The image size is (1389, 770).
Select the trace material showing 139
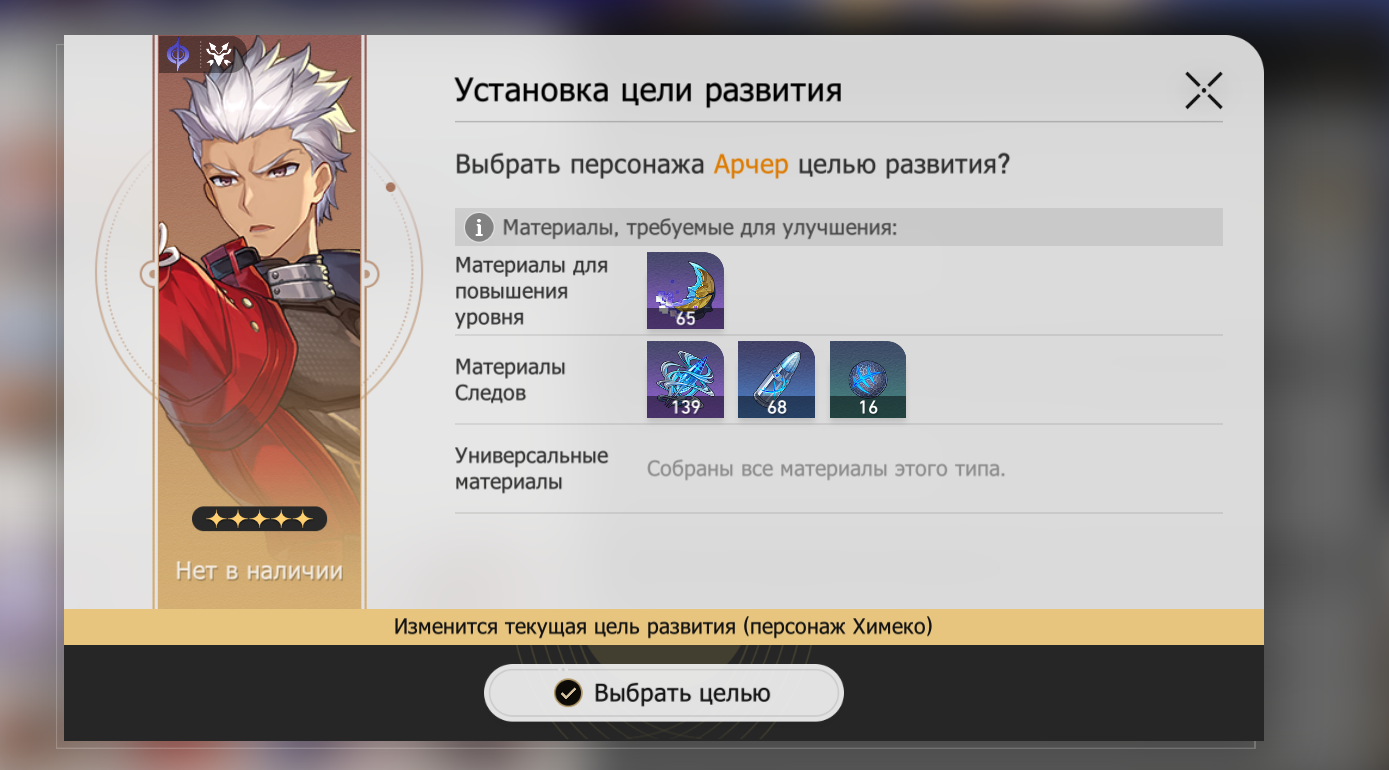[685, 380]
